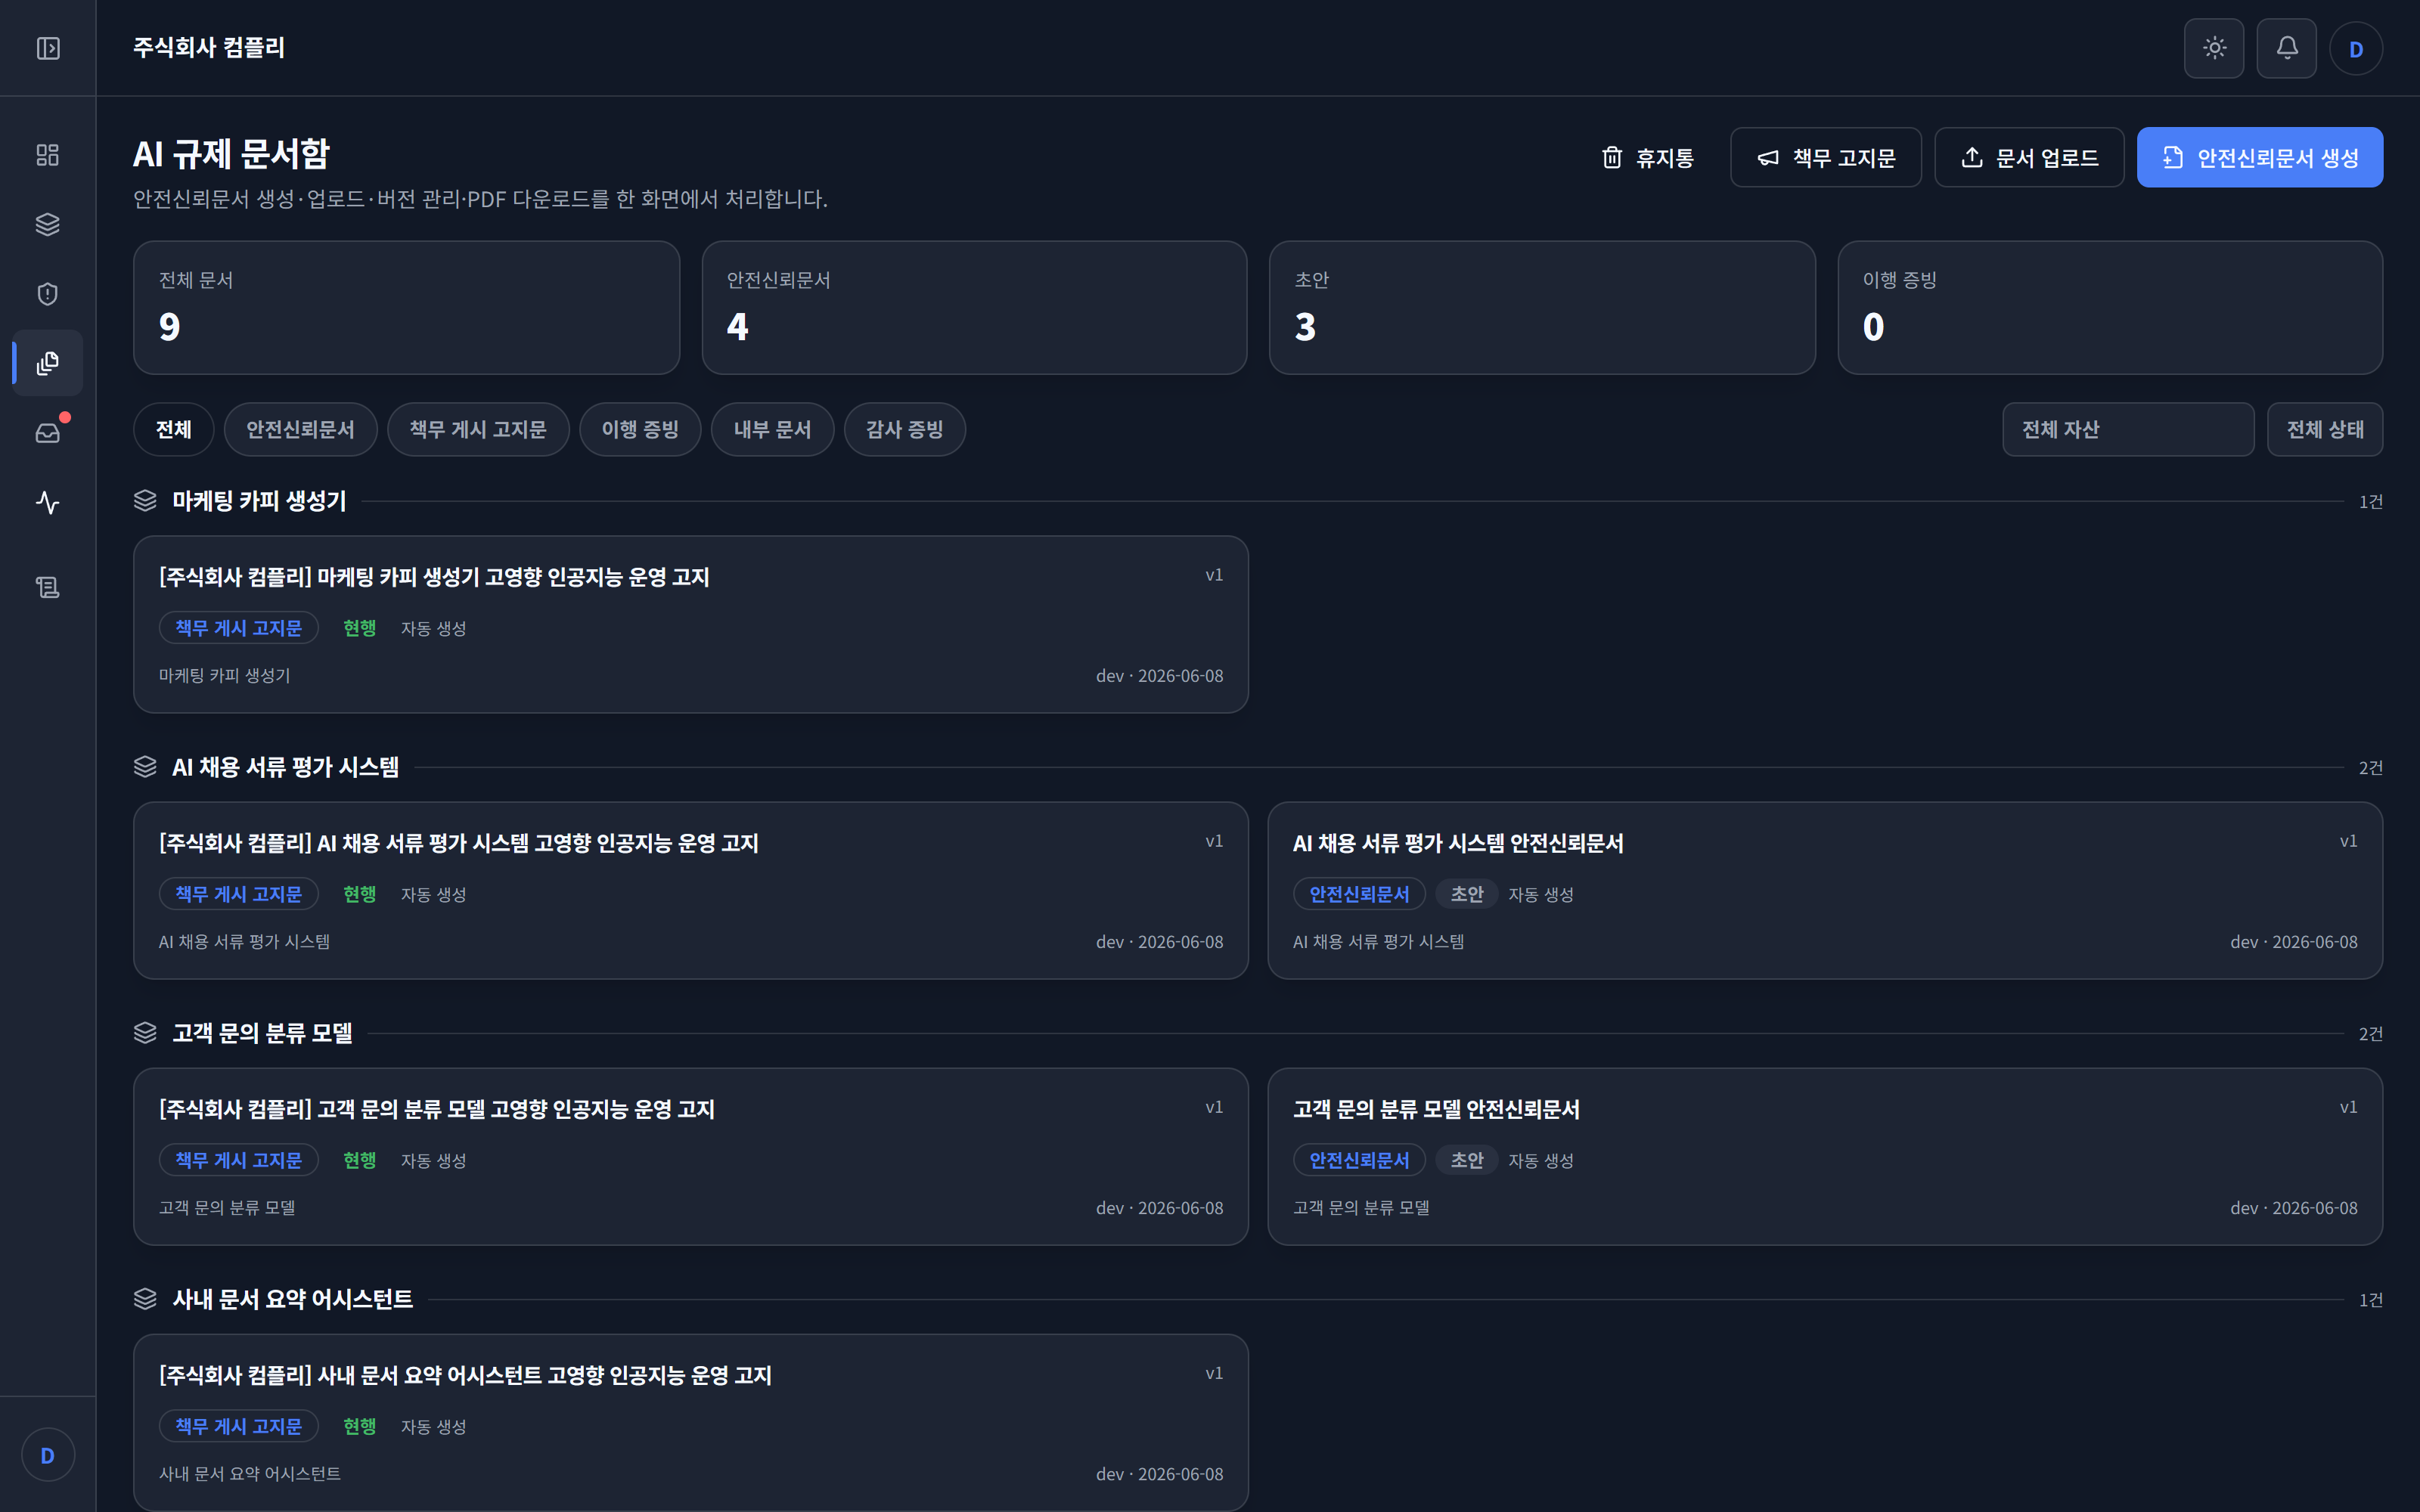Open 사내 문서 요약 어시스턴트 운영 고지 document

tap(691, 1423)
